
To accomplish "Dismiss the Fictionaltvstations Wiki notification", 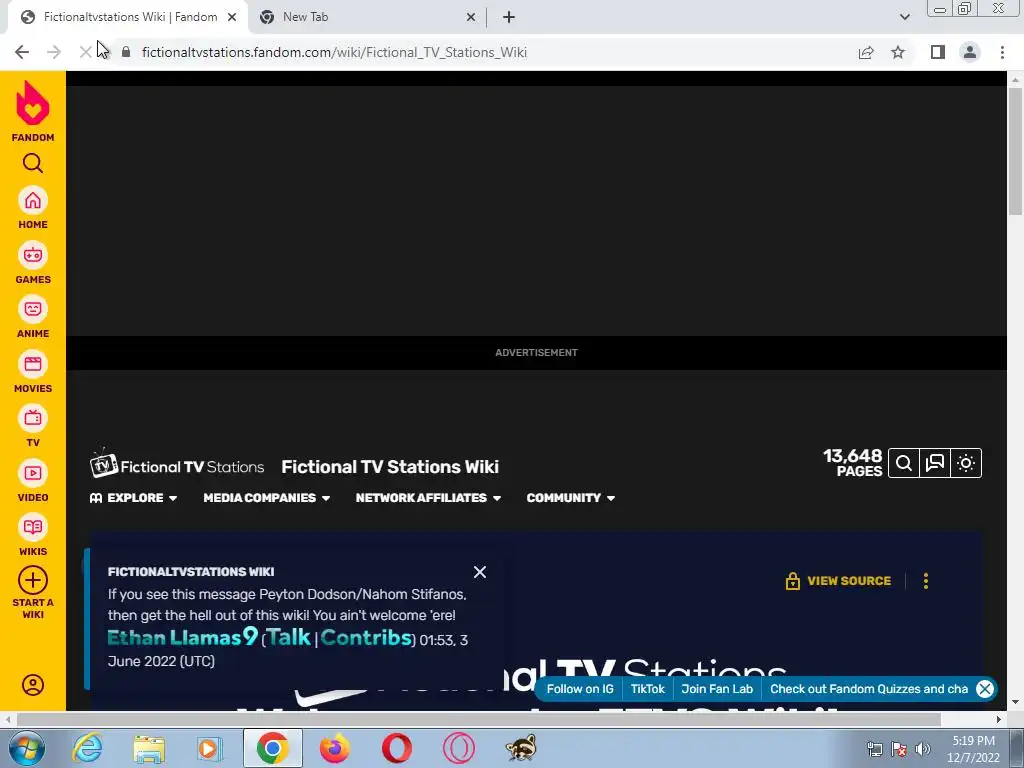I will pyautogui.click(x=480, y=572).
